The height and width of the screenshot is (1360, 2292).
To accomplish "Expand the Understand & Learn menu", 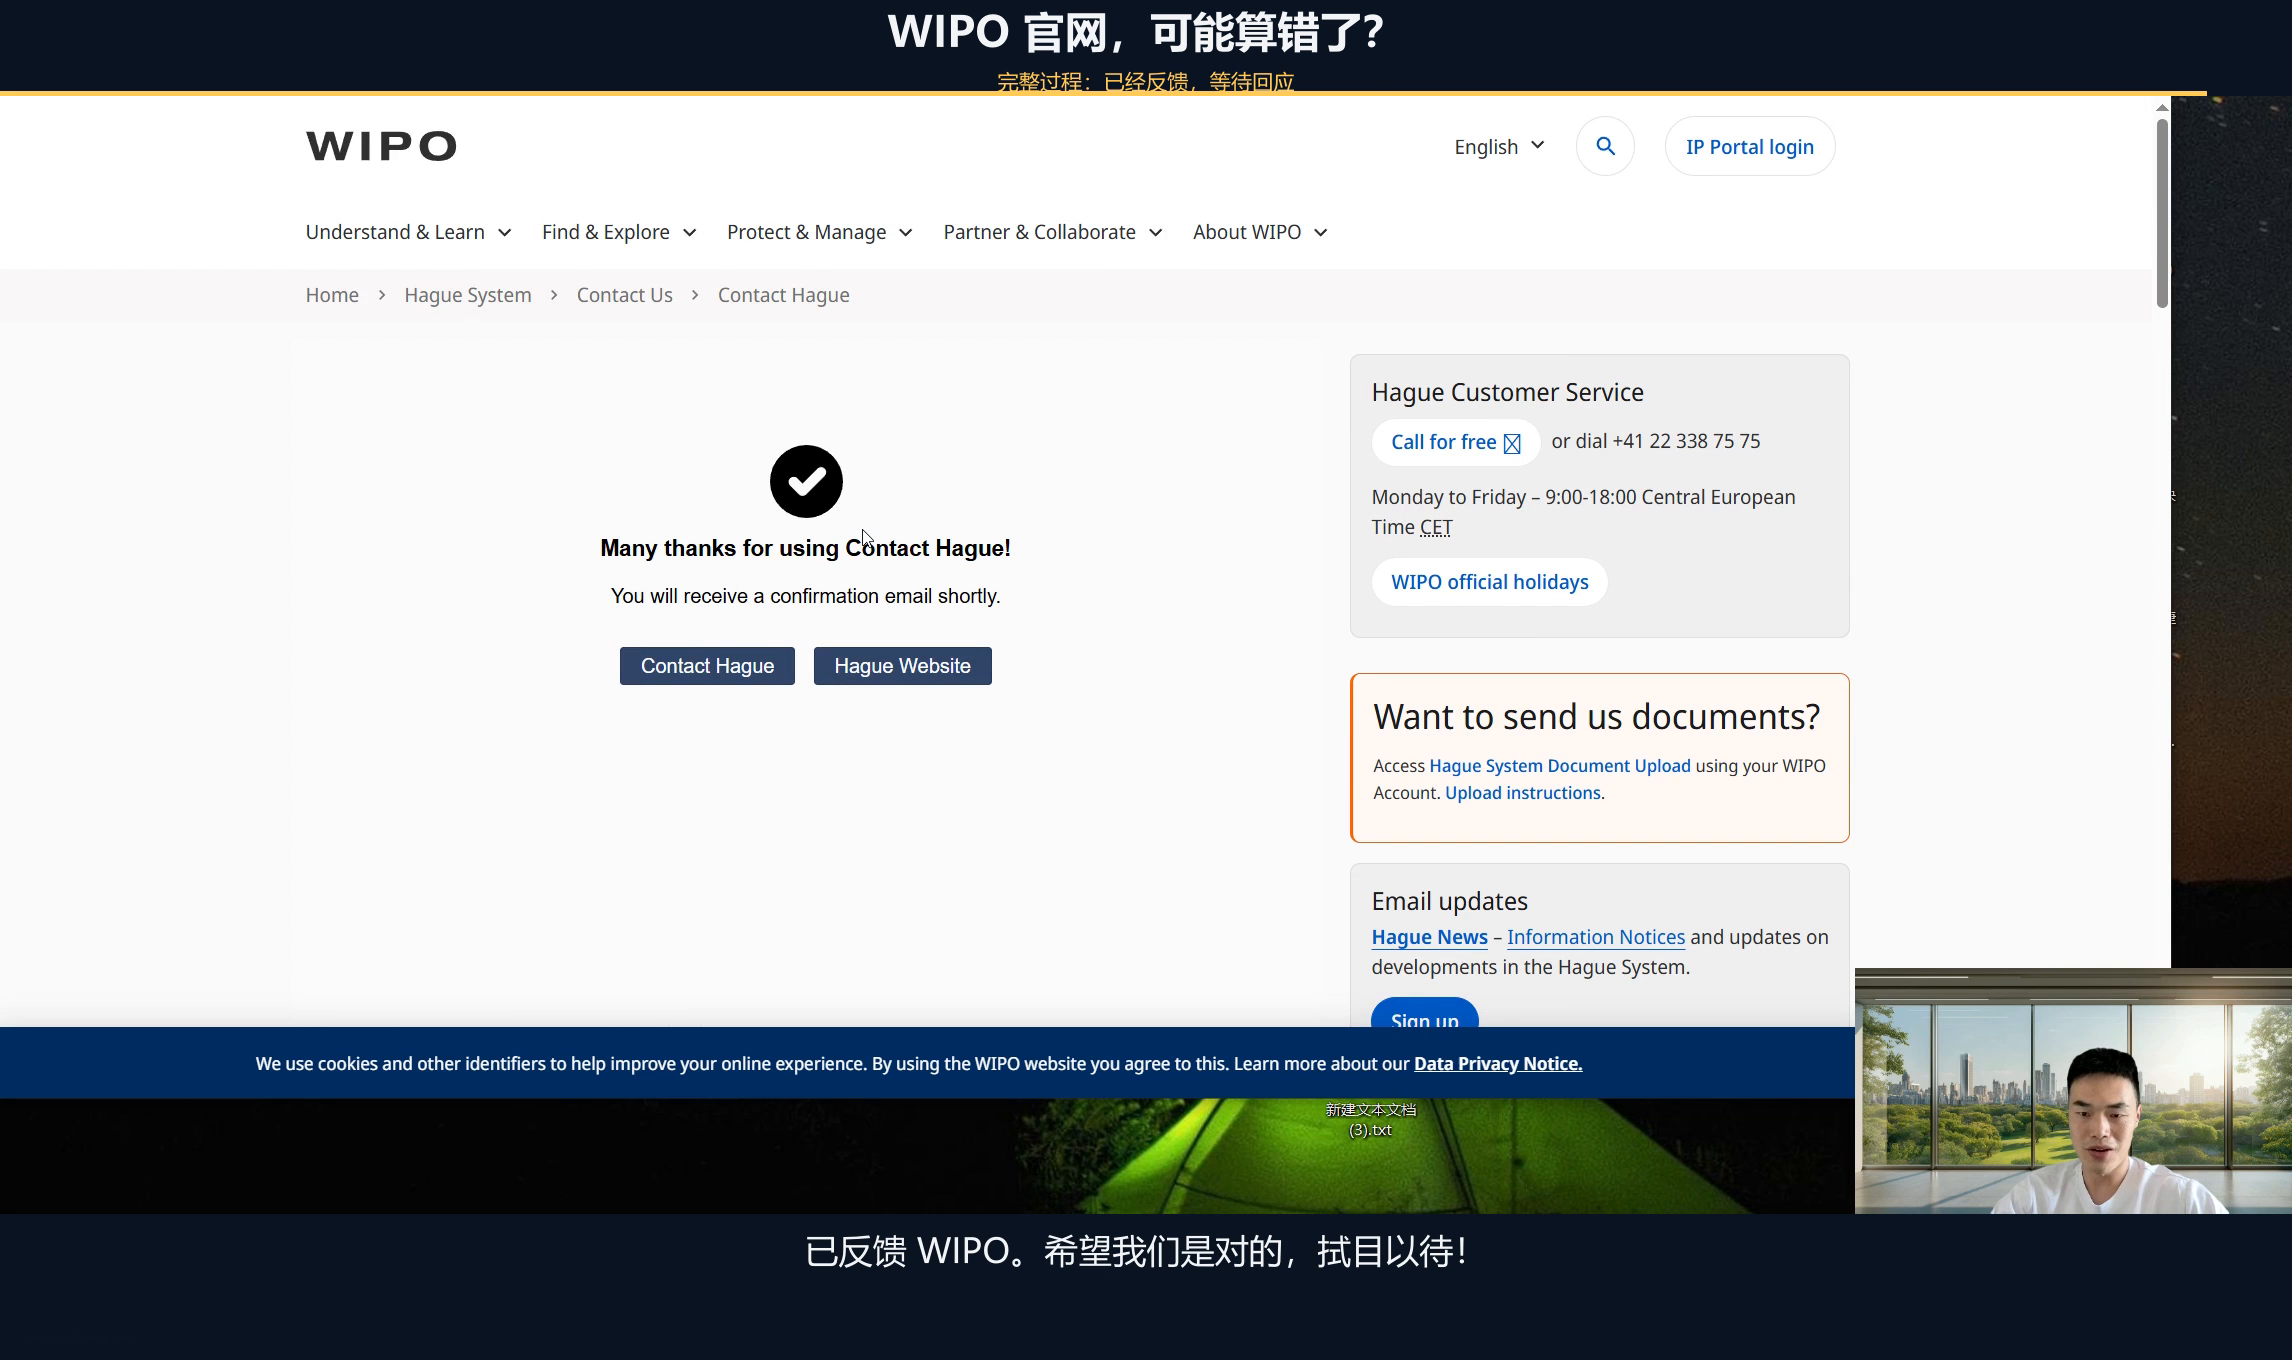I will click(408, 232).
